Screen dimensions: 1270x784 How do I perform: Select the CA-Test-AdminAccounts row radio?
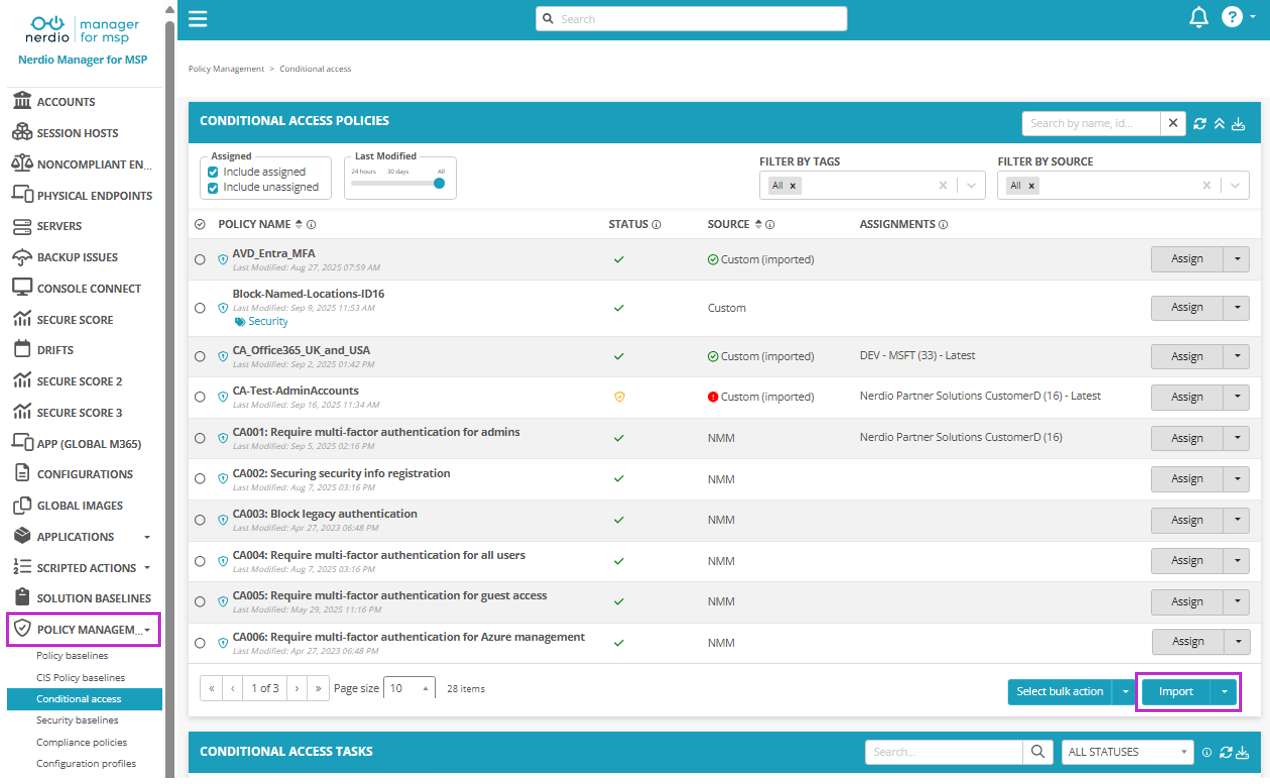[x=200, y=397]
